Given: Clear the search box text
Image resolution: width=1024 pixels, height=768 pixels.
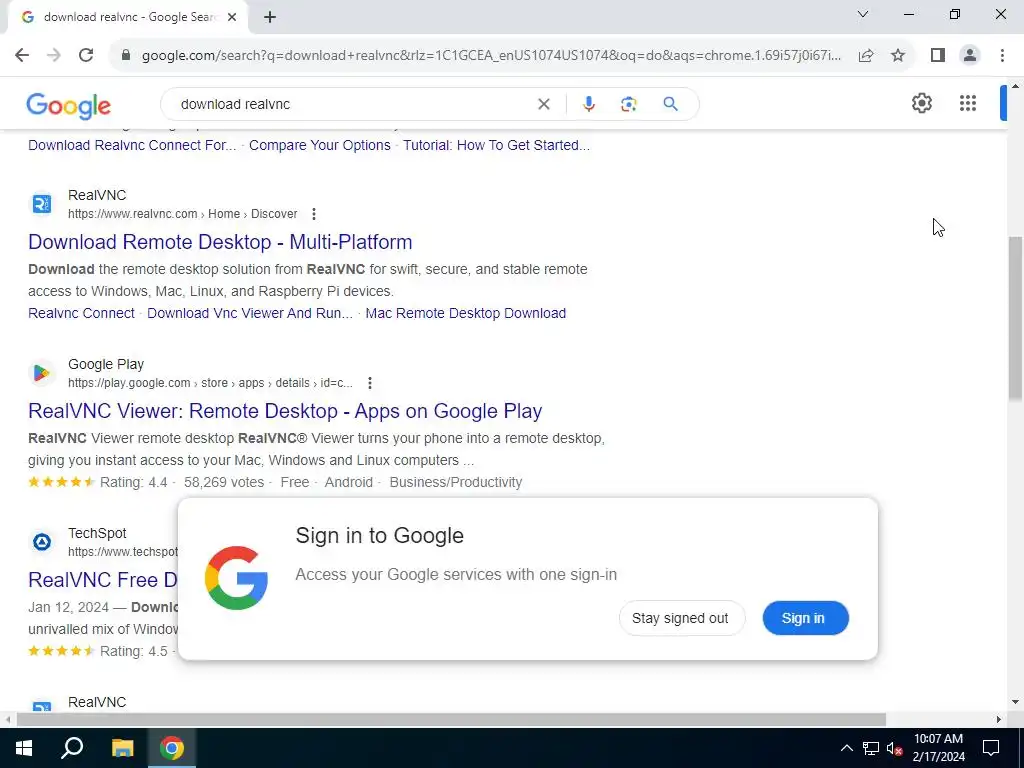Looking at the screenshot, I should point(543,104).
